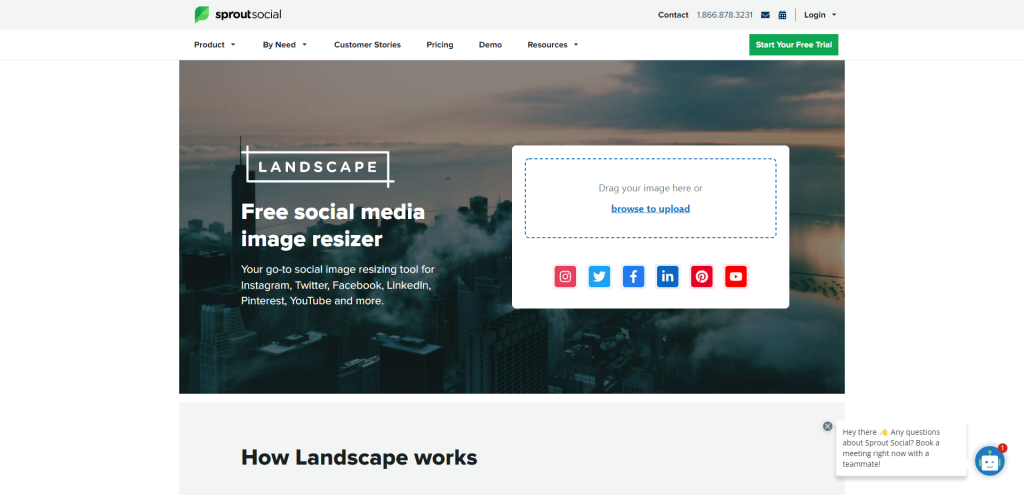Open the Pricing page
Image resolution: width=1024 pixels, height=495 pixels.
440,45
